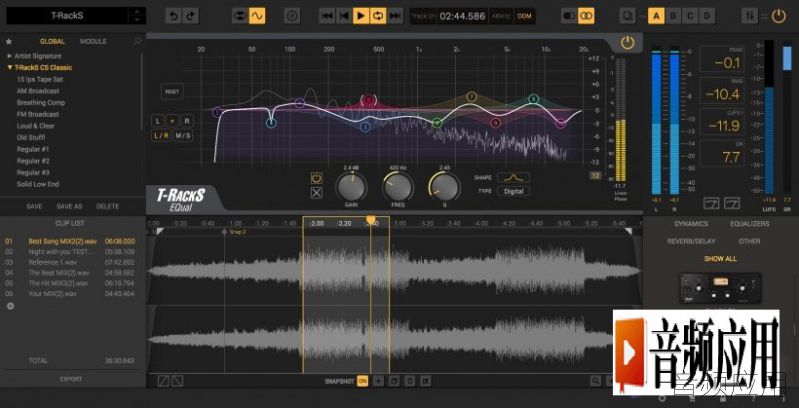The width and height of the screenshot is (799, 408).
Task: Open the SHAPE bell curve selector
Action: [514, 177]
